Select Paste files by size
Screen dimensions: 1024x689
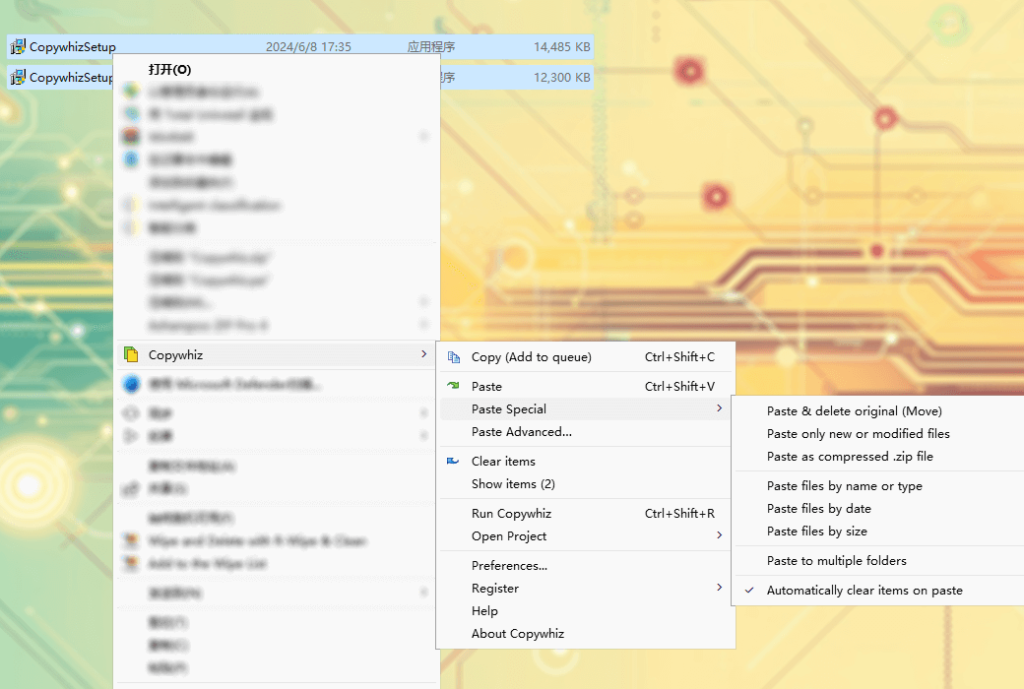click(879, 531)
